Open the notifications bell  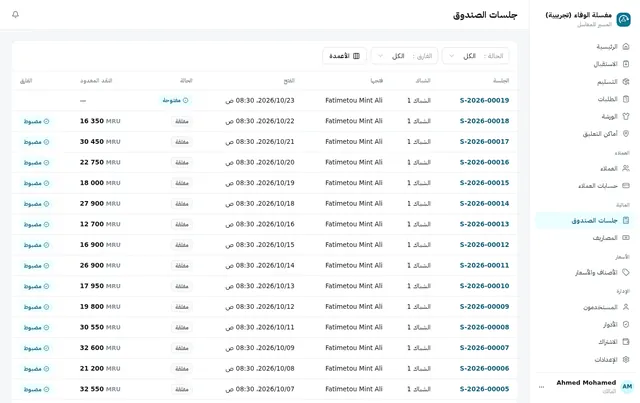click(16, 15)
